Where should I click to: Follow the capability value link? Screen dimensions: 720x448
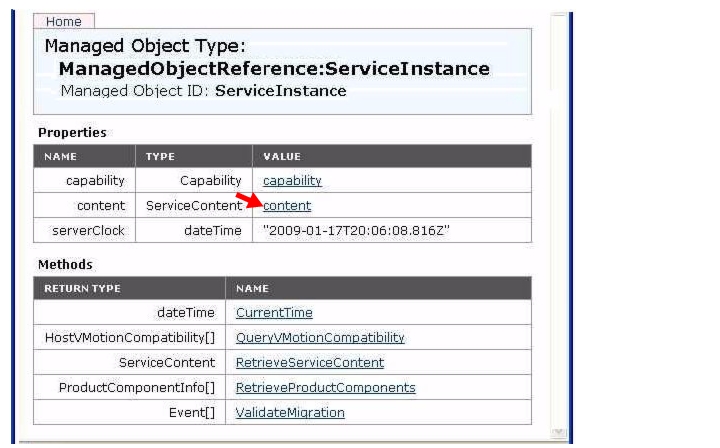(x=292, y=180)
